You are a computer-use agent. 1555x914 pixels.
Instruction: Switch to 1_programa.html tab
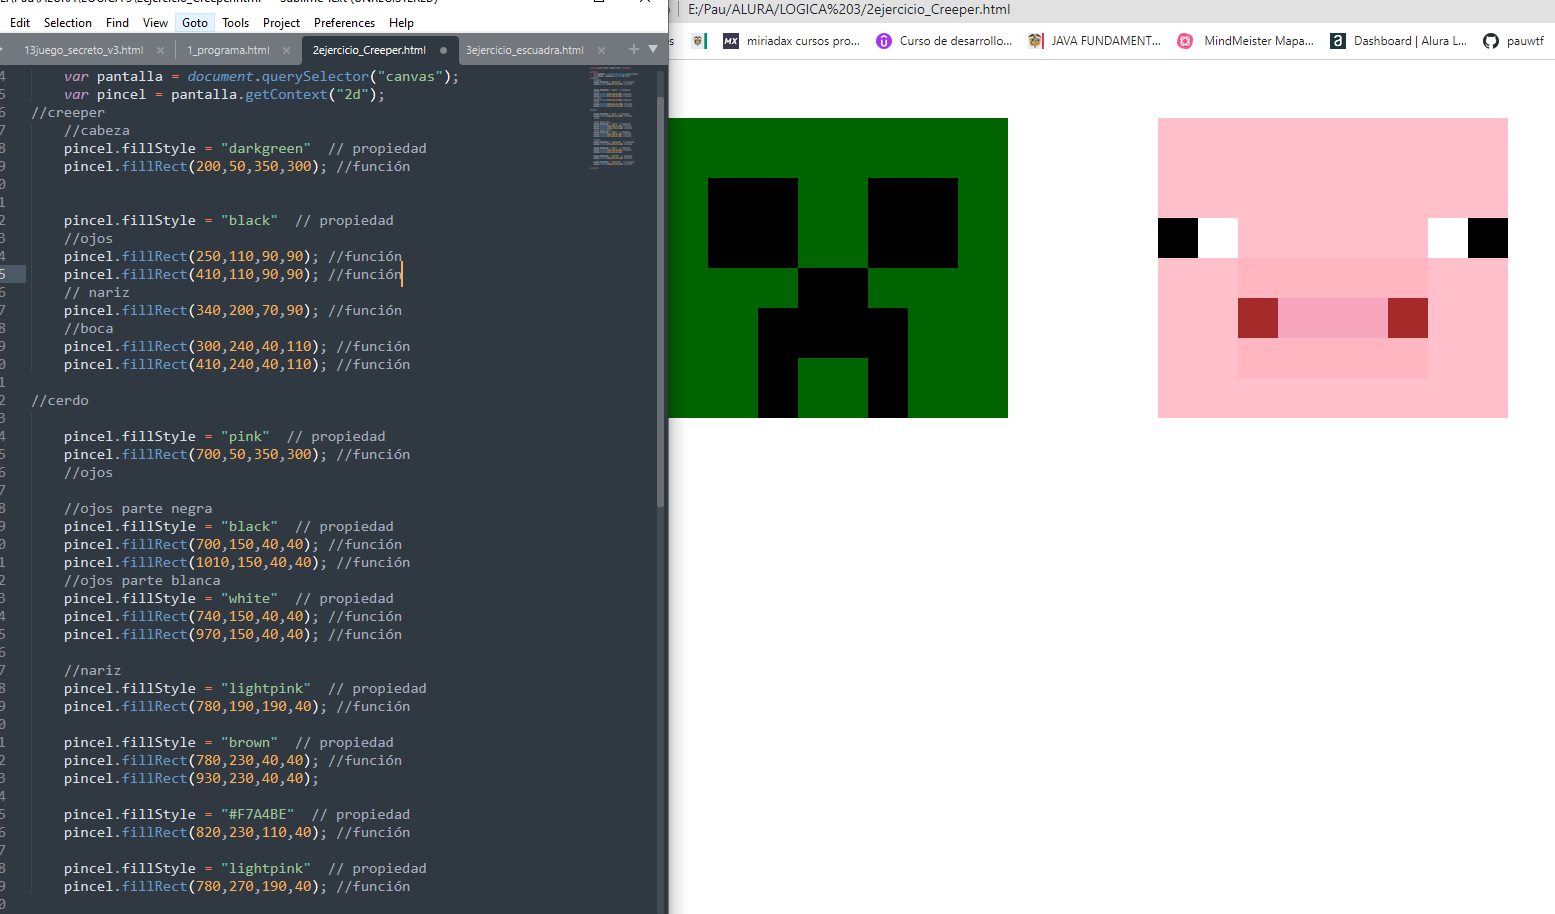point(228,50)
